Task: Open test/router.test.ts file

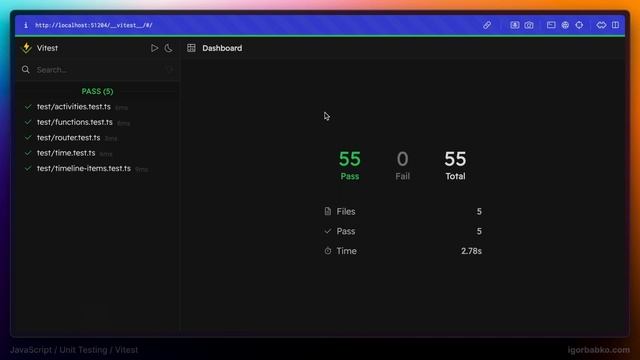Action: point(69,138)
